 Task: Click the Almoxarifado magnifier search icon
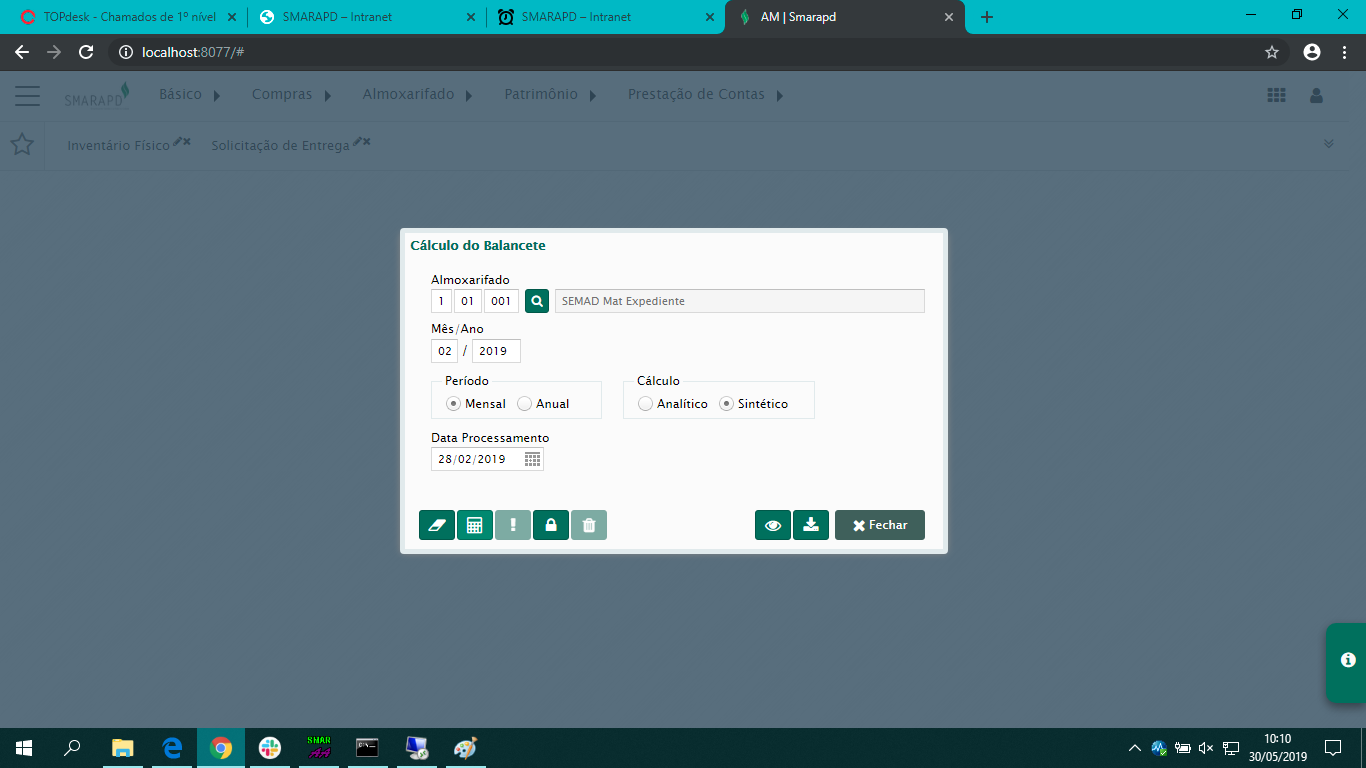tap(537, 301)
